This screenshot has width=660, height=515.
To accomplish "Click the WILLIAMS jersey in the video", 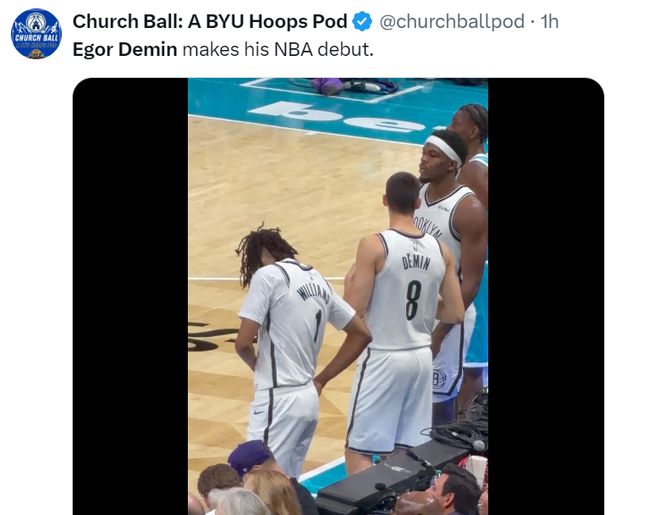I will [295, 324].
